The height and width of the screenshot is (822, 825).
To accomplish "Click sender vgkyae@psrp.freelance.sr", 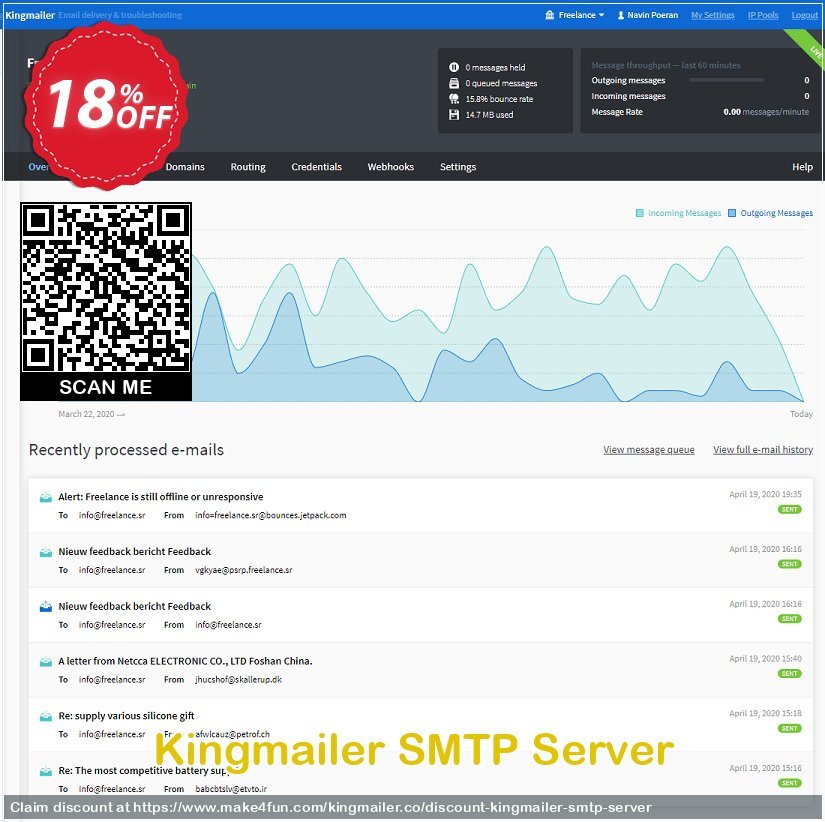I will [244, 570].
